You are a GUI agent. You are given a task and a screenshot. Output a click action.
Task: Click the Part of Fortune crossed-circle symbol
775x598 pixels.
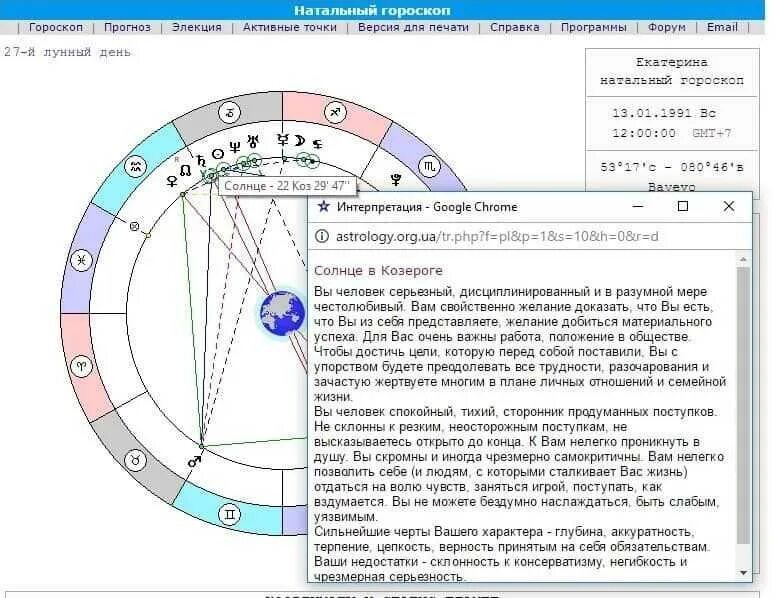(x=134, y=226)
